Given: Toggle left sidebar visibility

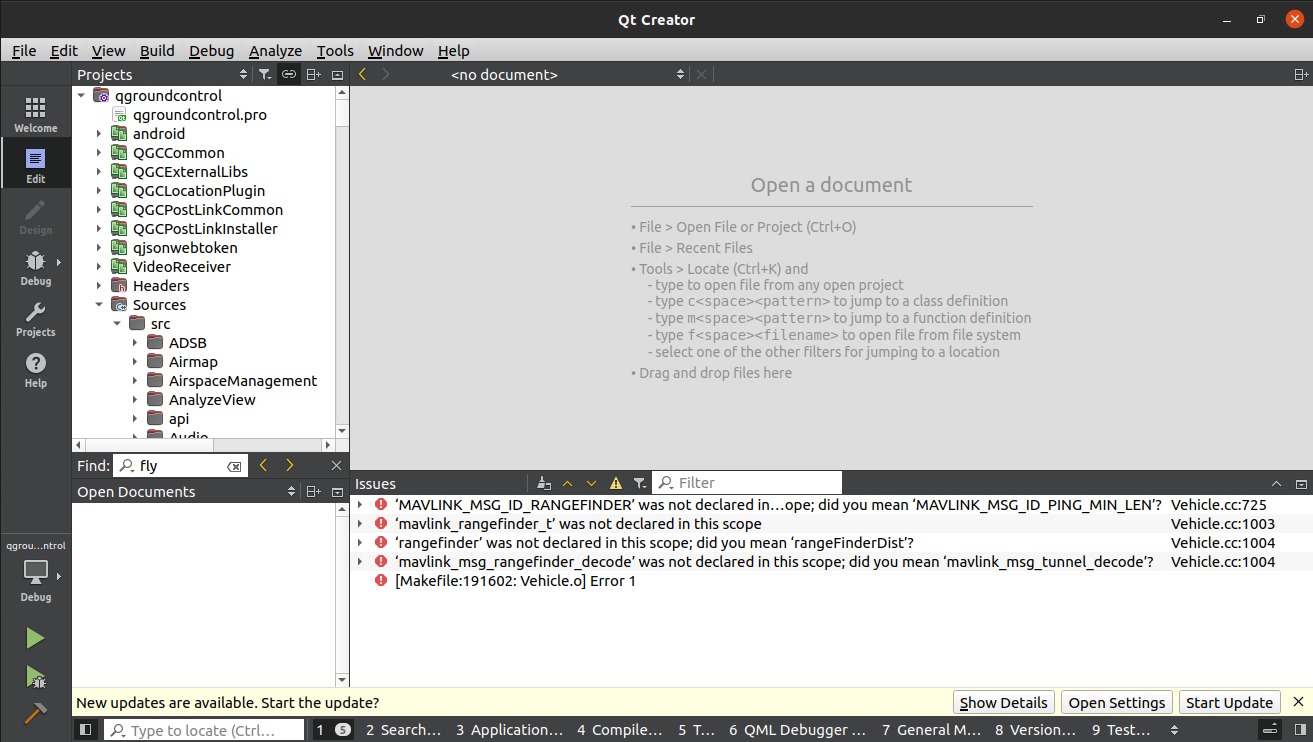Looking at the screenshot, I should click(86, 730).
